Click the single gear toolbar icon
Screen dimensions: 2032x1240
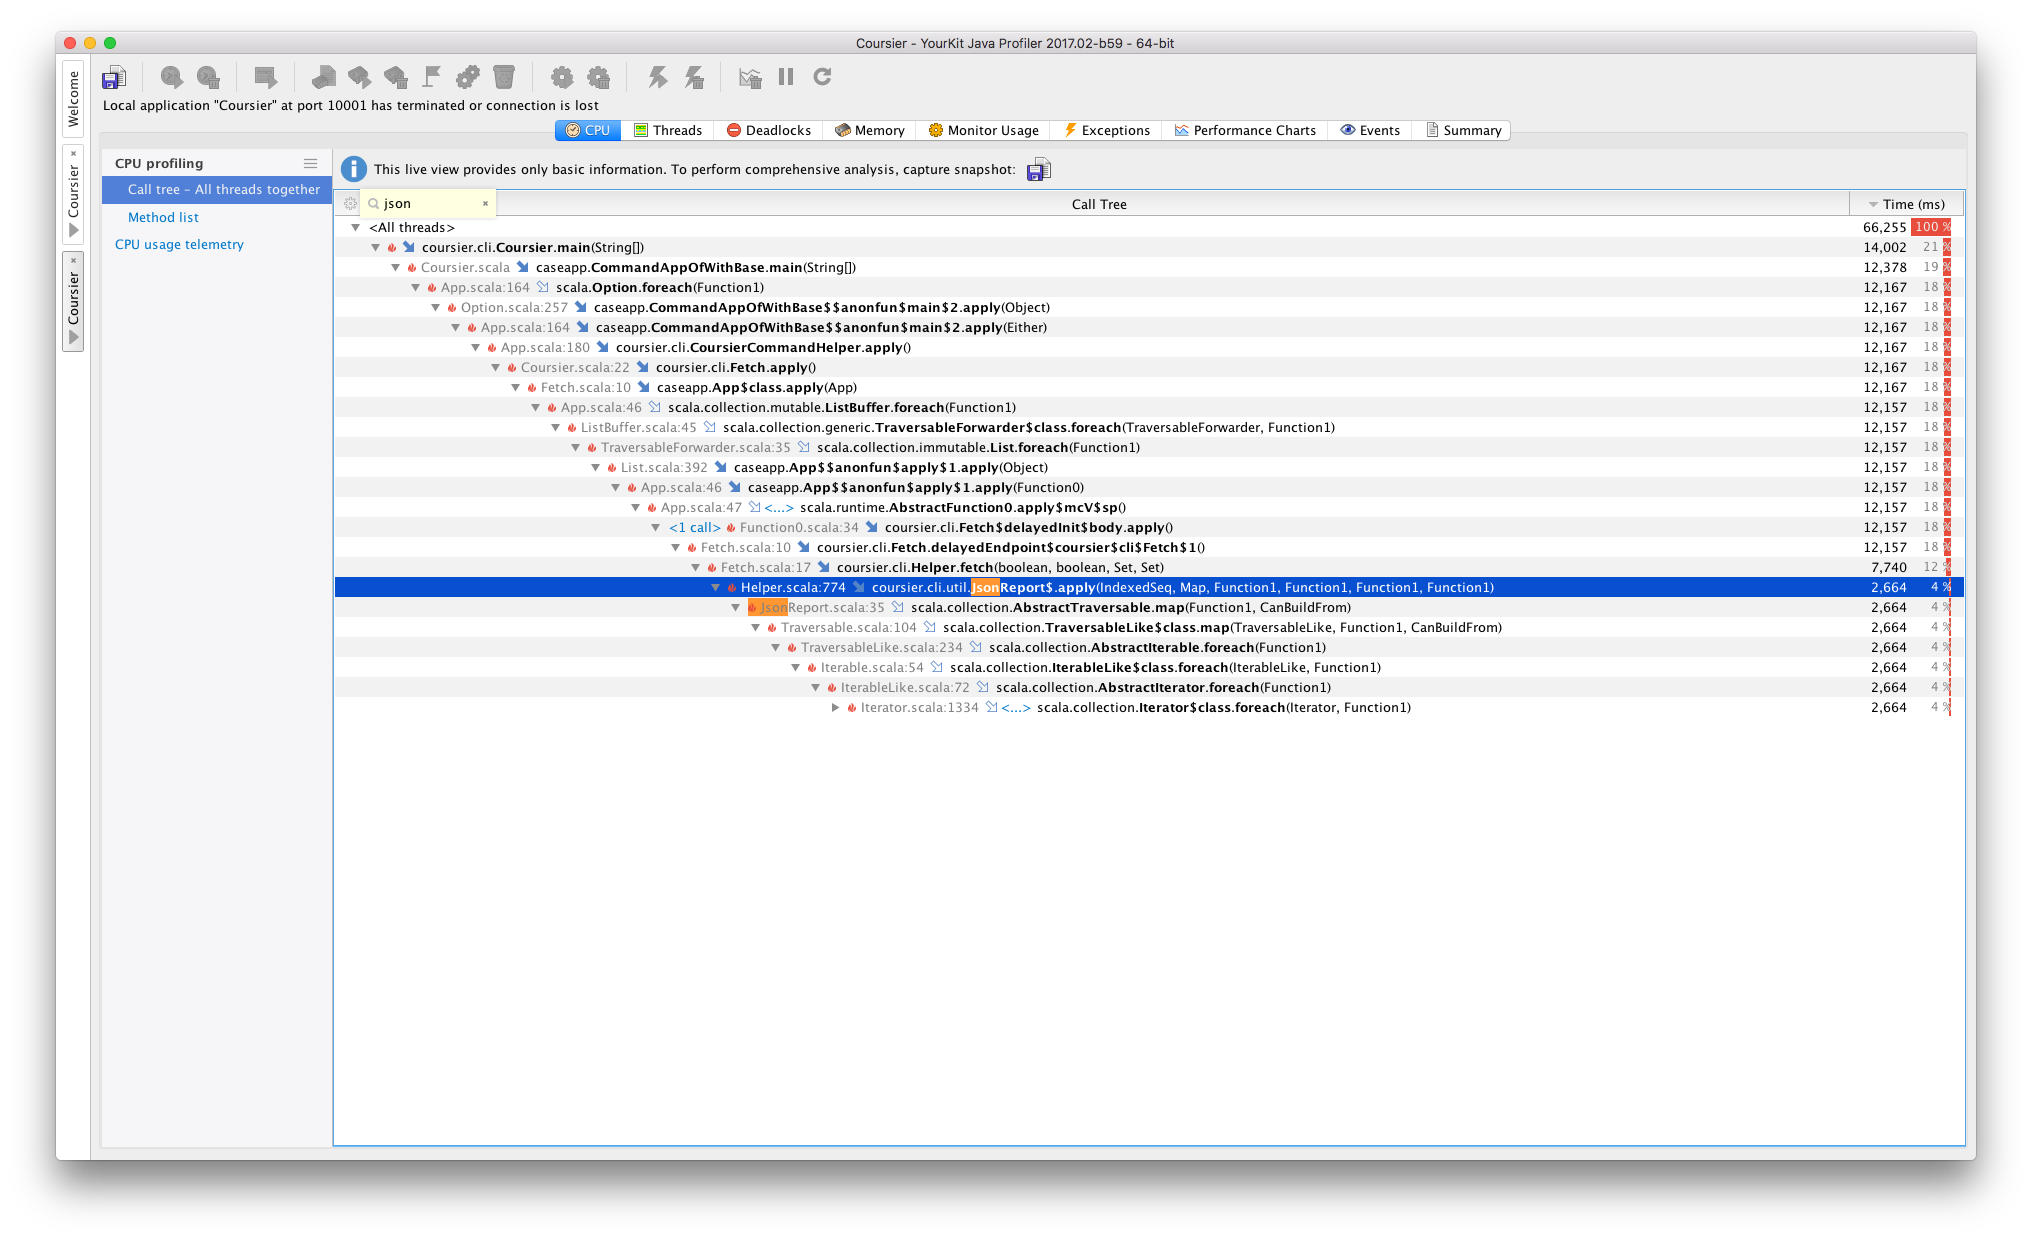(x=562, y=77)
